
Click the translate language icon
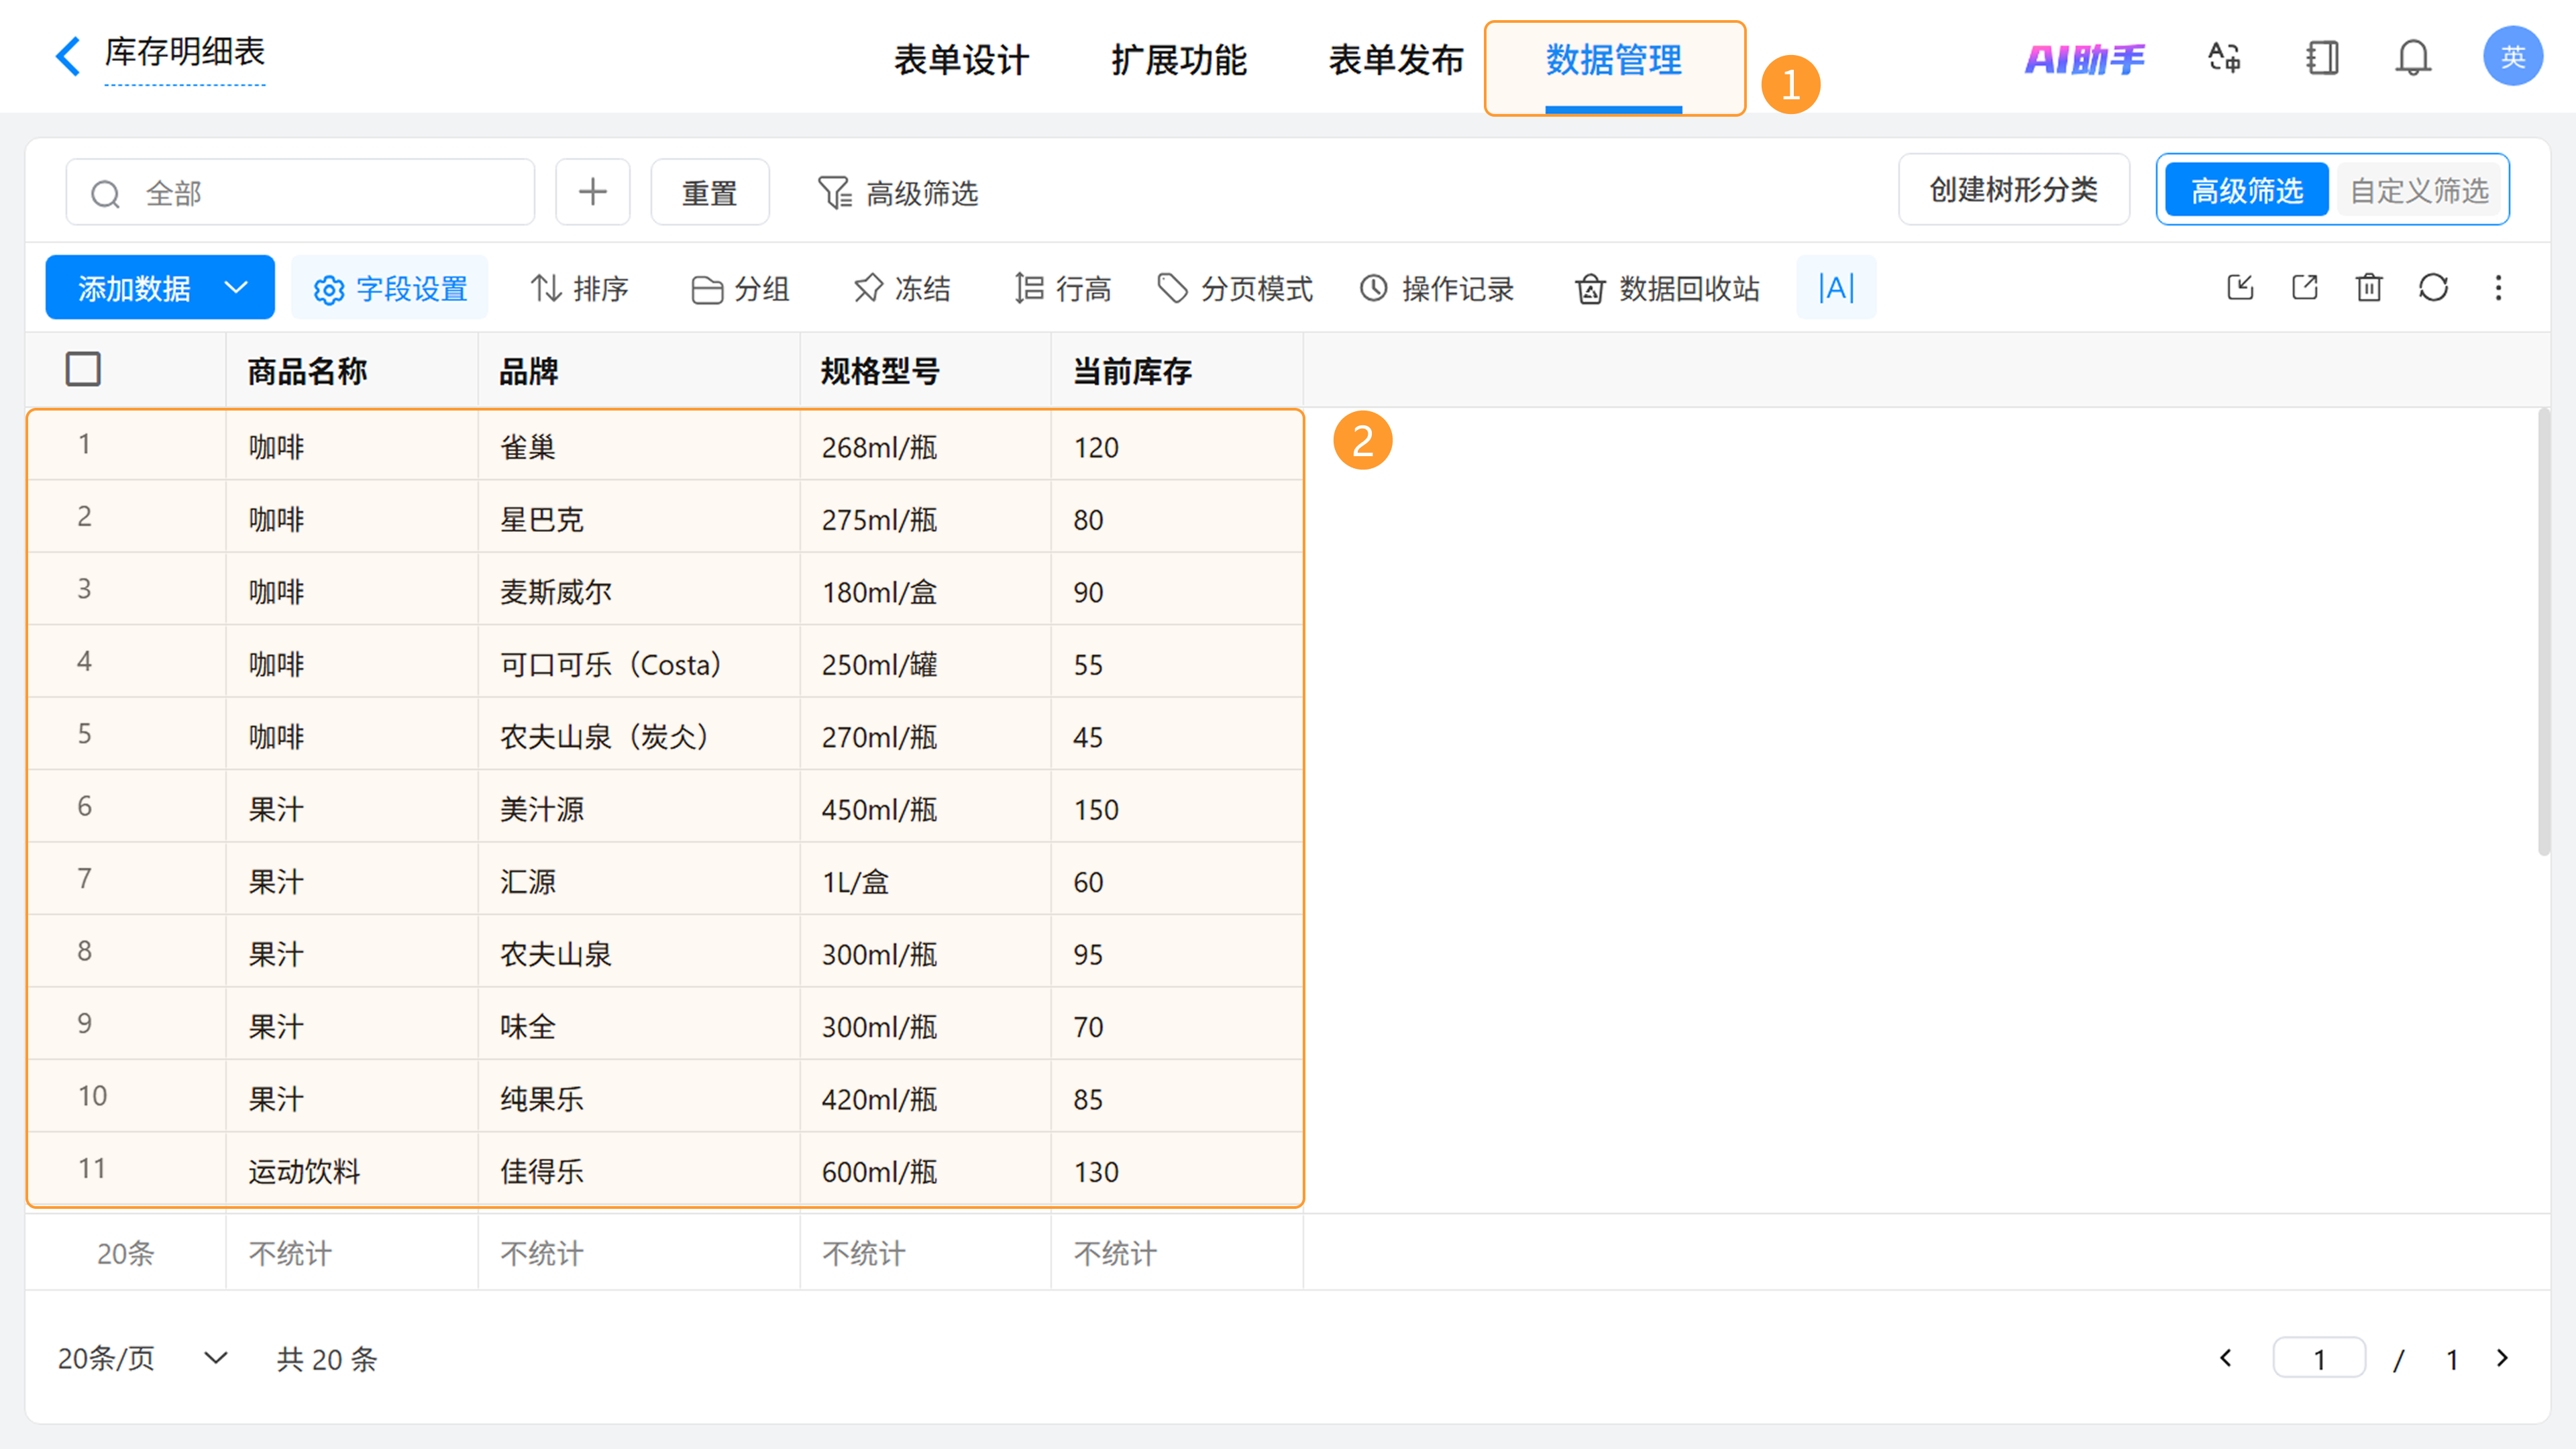pyautogui.click(x=2224, y=58)
